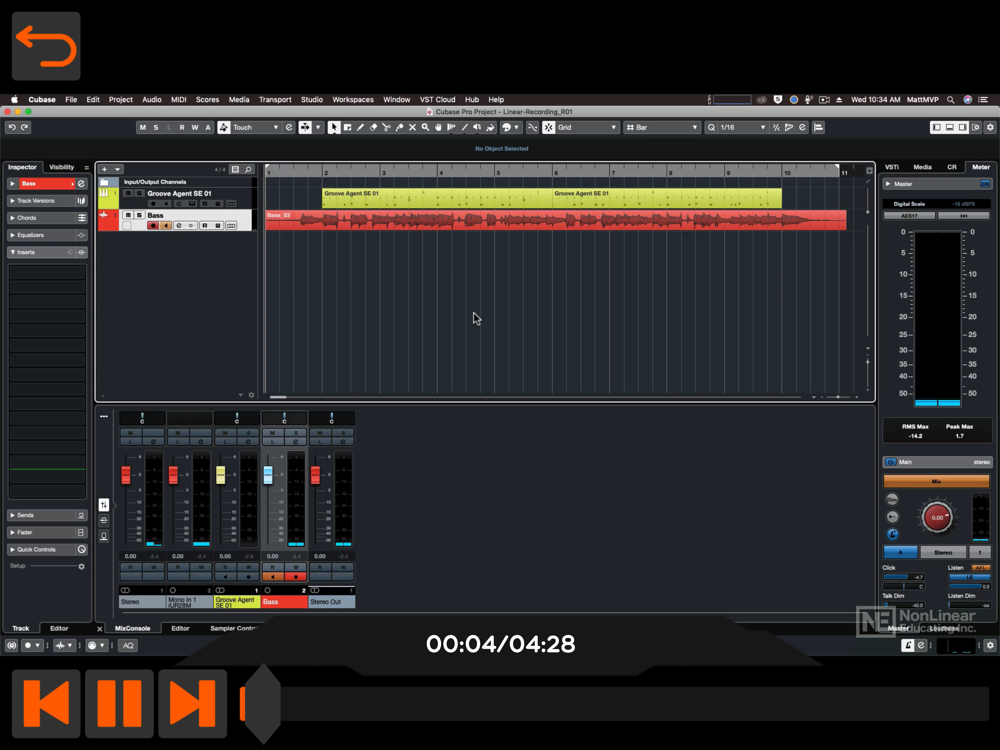Switch to the Visibility tab

pos(62,167)
